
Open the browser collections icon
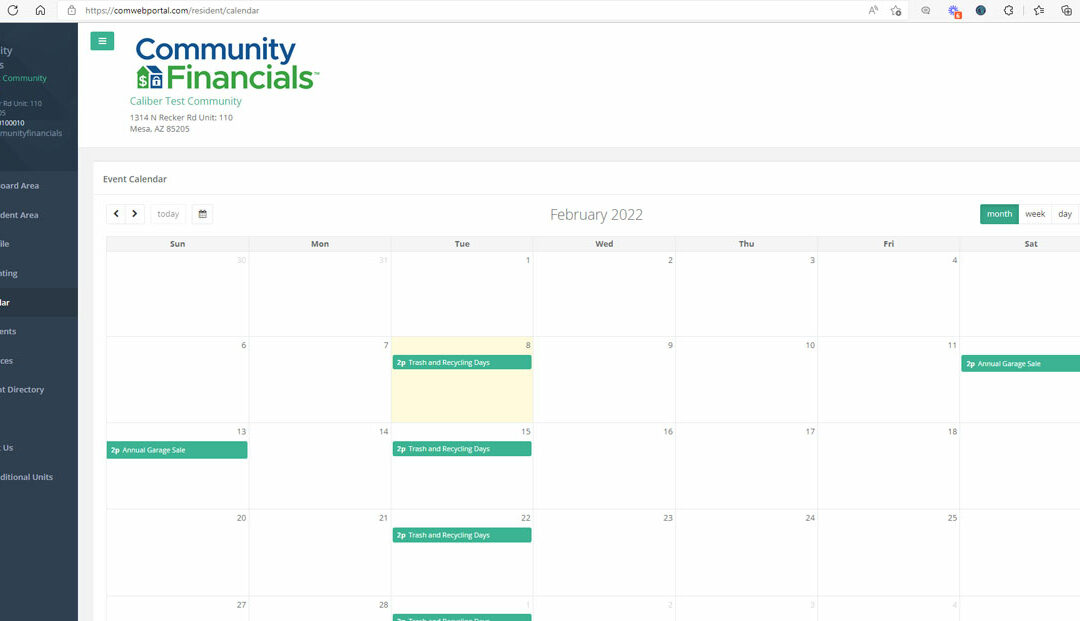point(1066,10)
